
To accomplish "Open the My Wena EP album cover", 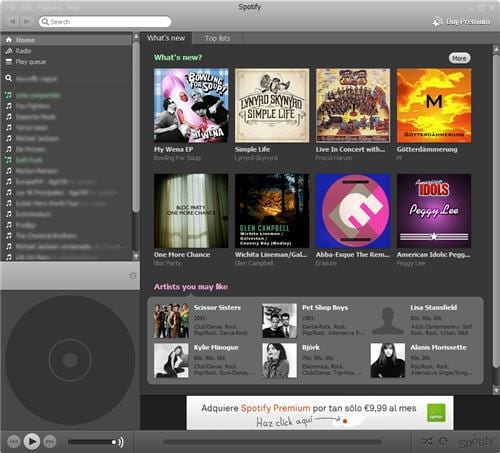I will point(191,105).
